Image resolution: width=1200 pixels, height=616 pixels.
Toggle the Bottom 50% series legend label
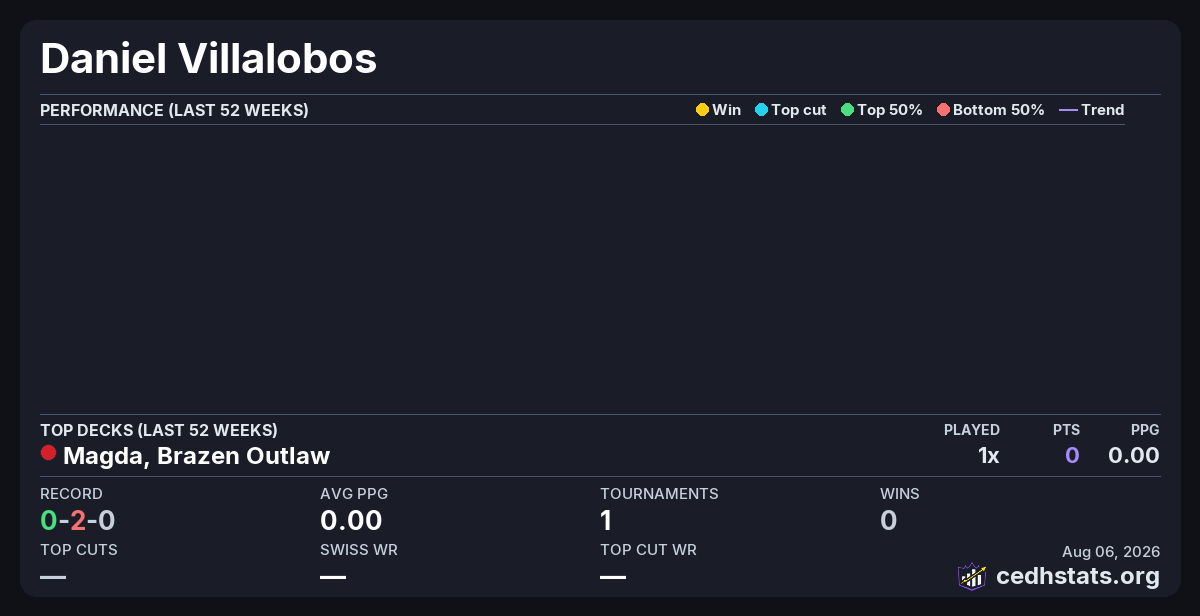[x=999, y=110]
